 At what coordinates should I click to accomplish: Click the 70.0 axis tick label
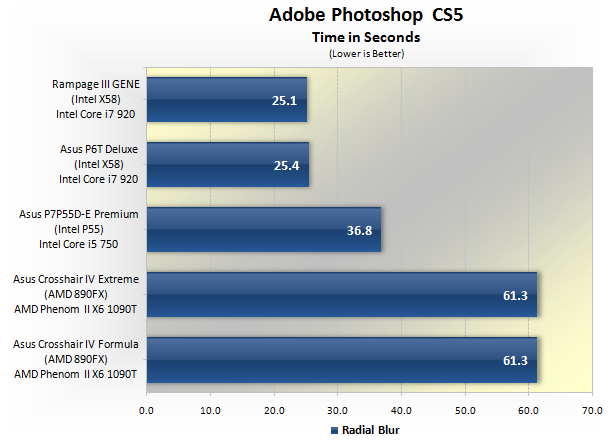pos(592,410)
